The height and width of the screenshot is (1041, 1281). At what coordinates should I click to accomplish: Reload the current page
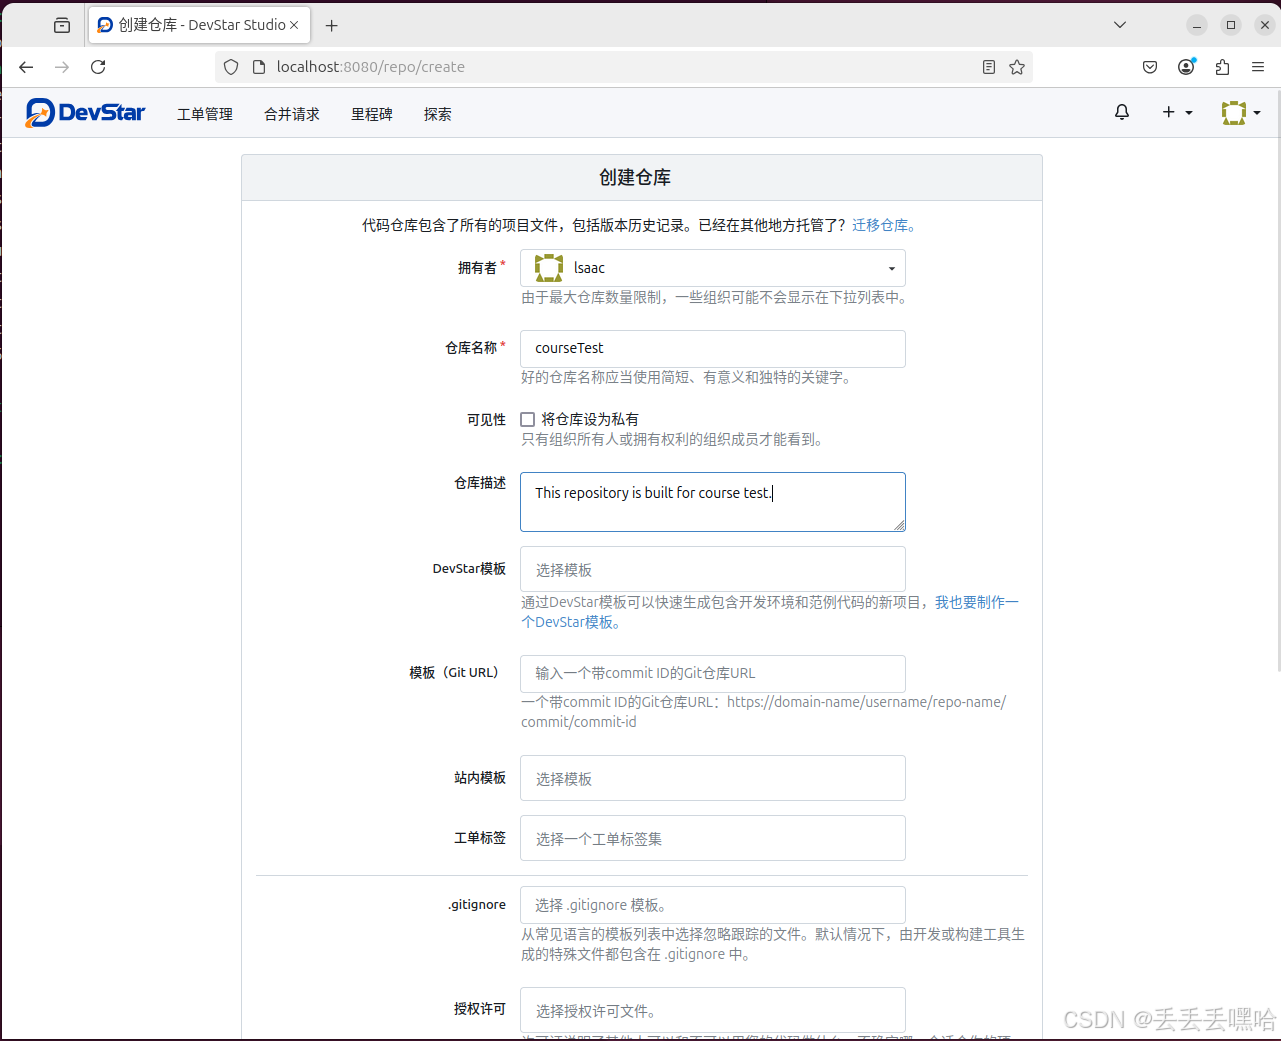[97, 67]
